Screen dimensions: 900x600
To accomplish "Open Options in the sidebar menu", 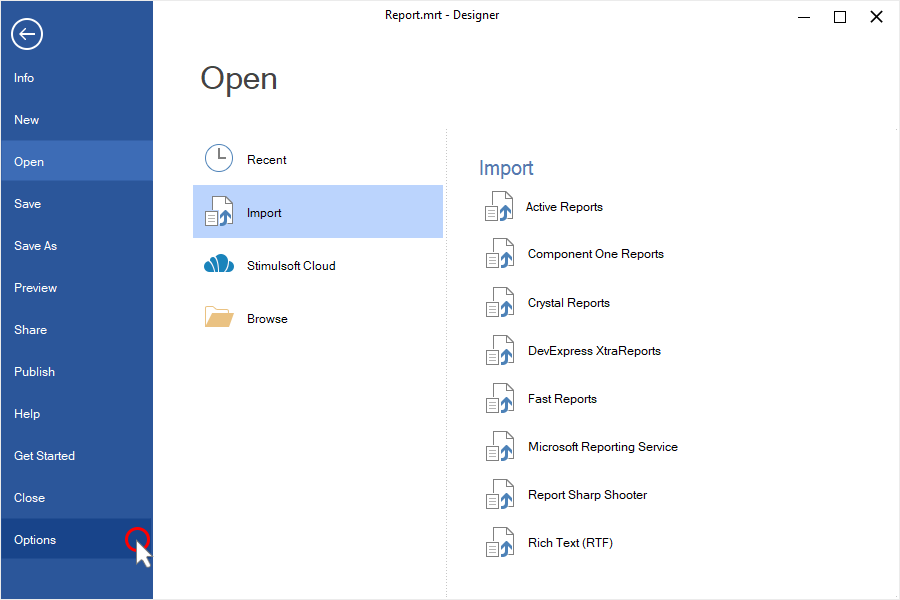I will pos(77,539).
